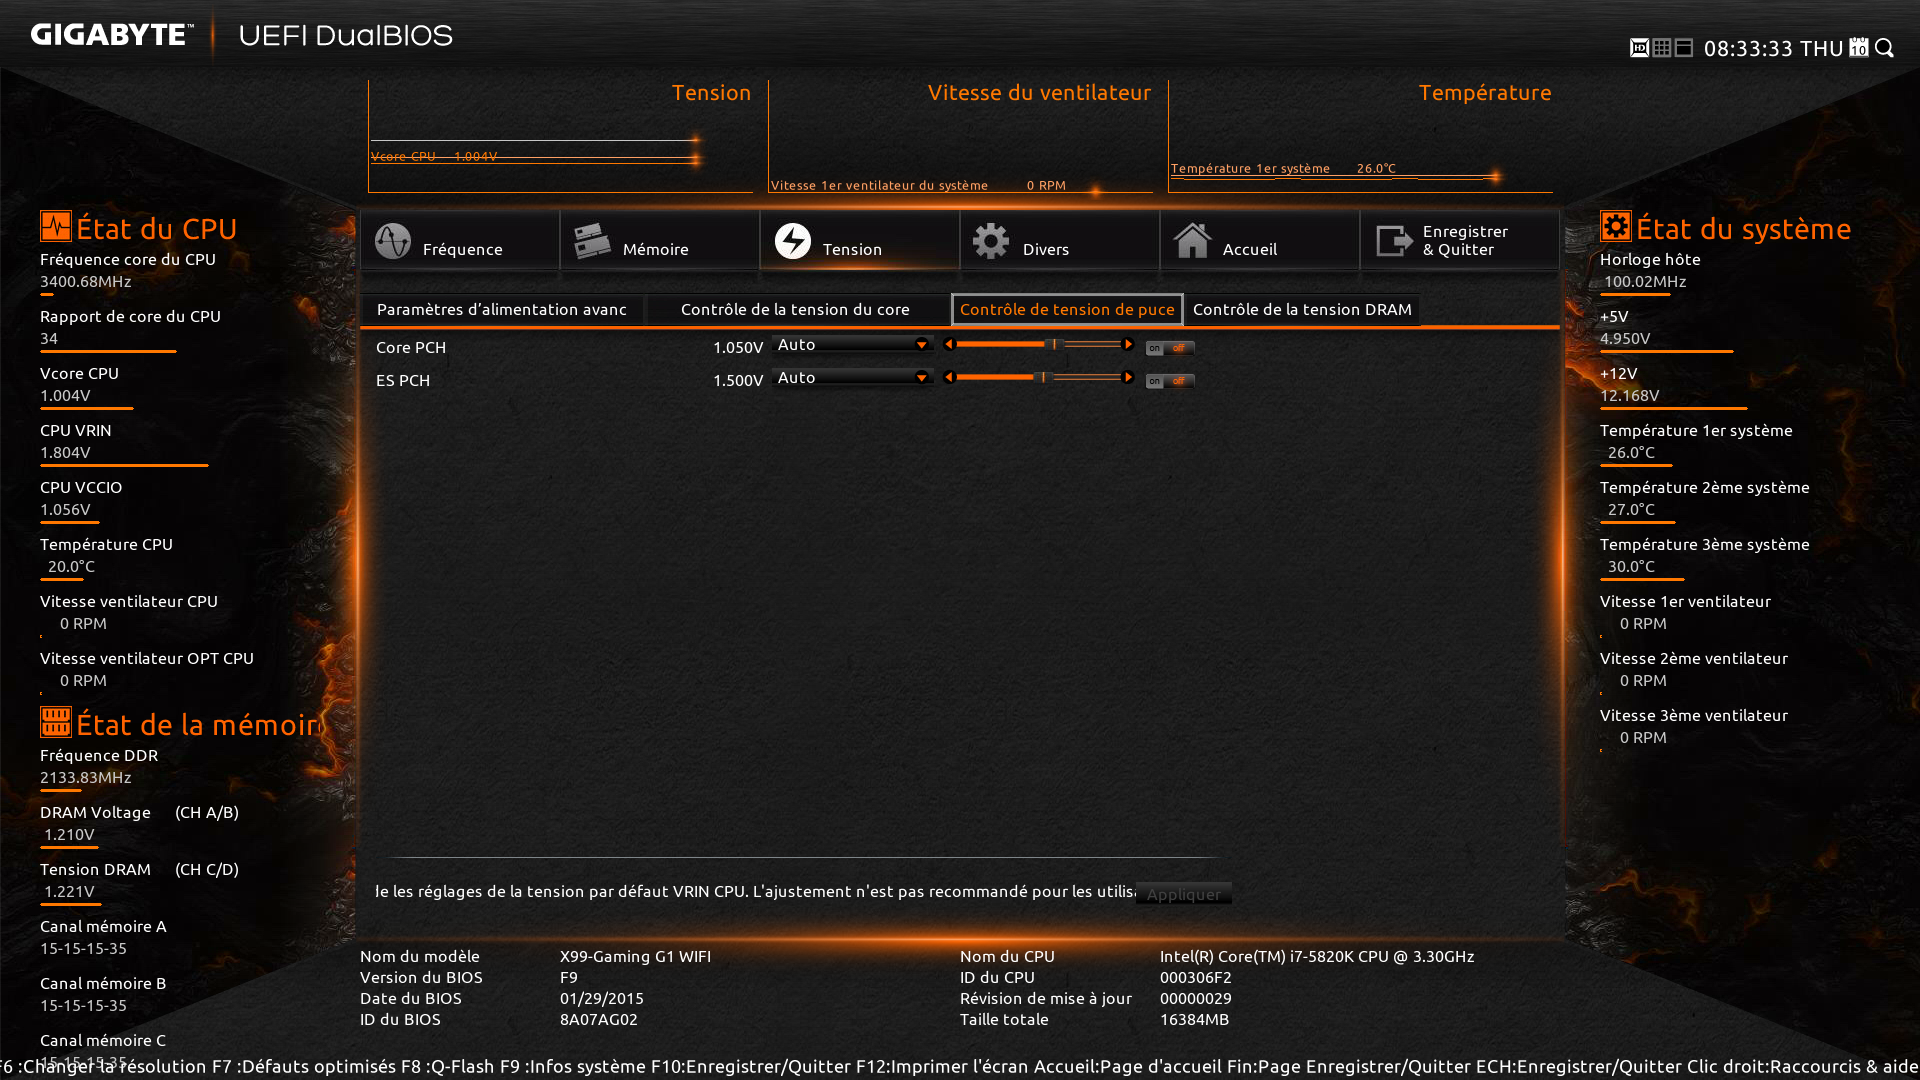Click the ES PCH voltage slider handle
1920x1080 pixels.
[1042, 377]
